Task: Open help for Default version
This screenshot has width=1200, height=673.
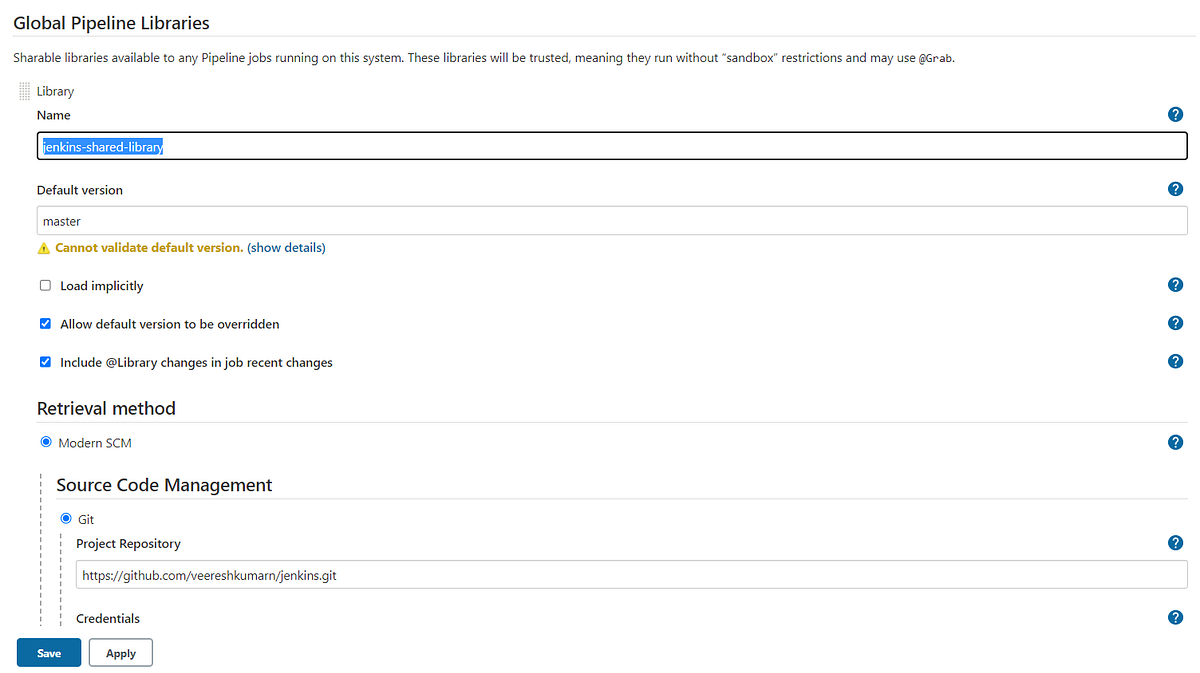Action: (1175, 188)
